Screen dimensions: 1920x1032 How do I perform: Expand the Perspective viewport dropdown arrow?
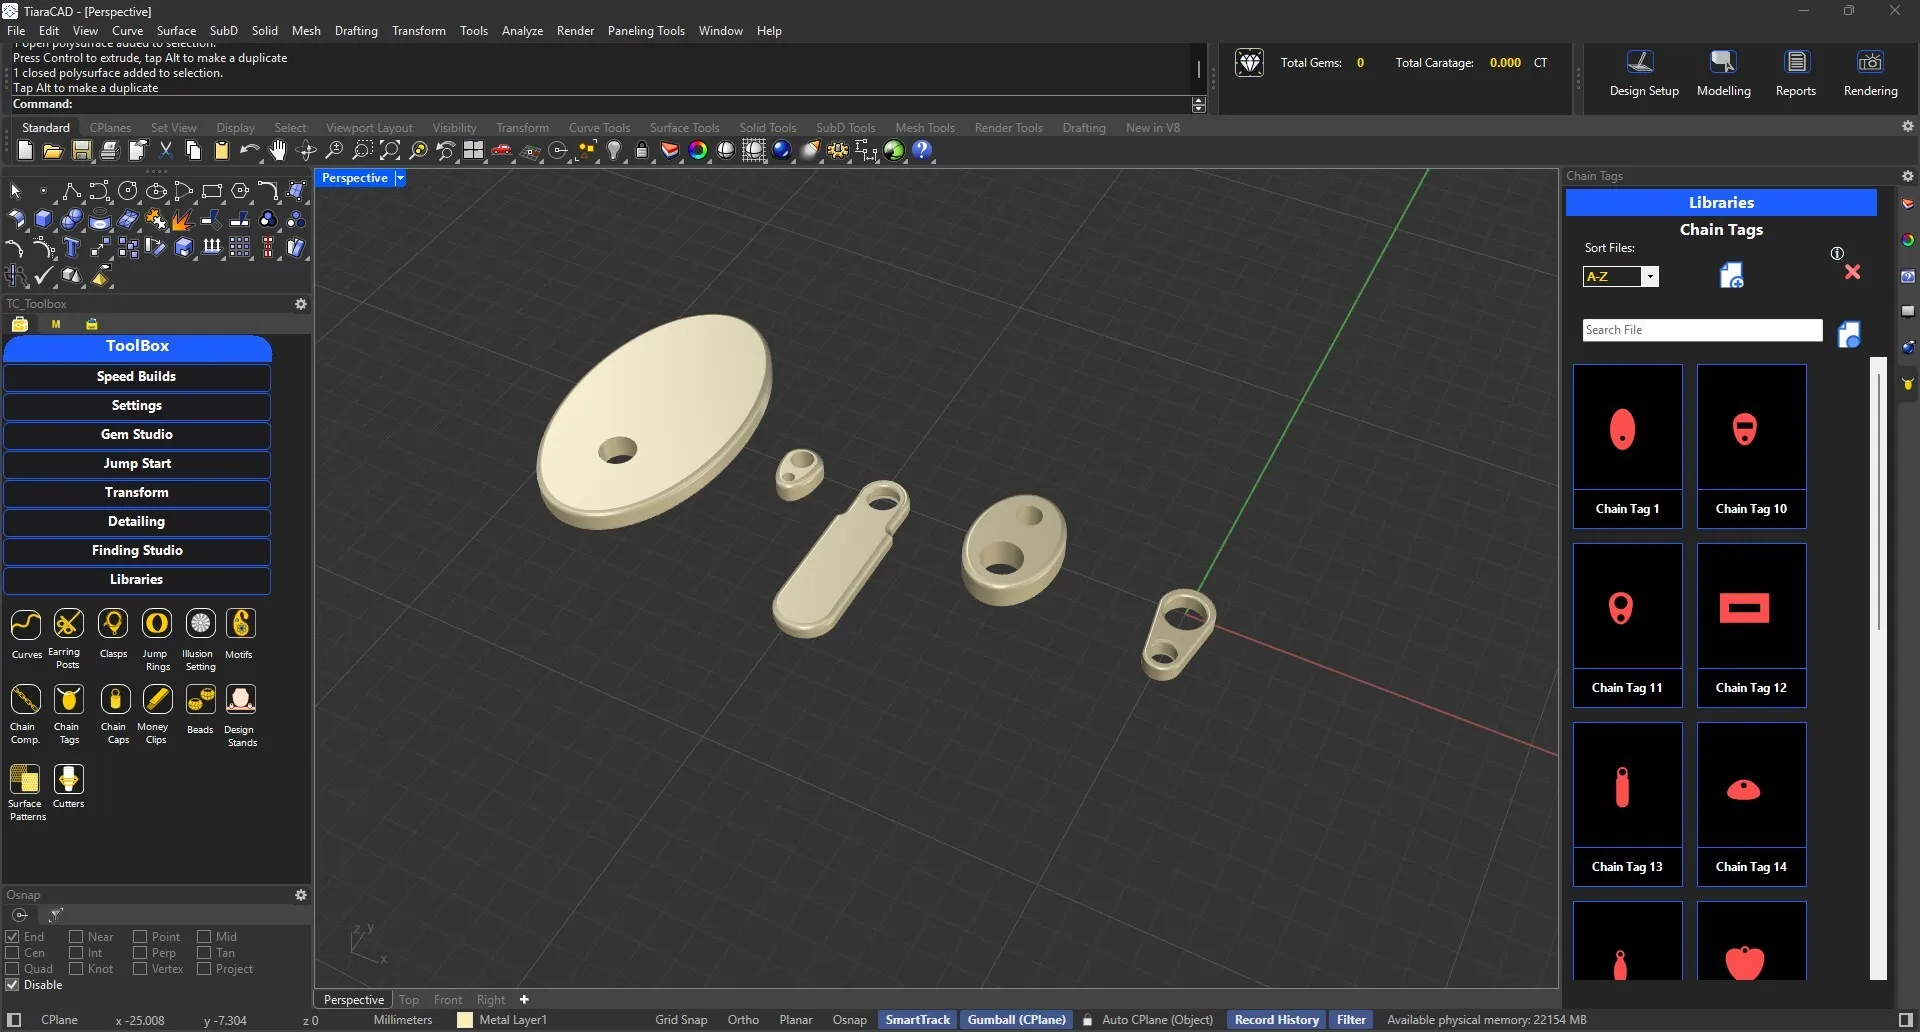pyautogui.click(x=400, y=178)
